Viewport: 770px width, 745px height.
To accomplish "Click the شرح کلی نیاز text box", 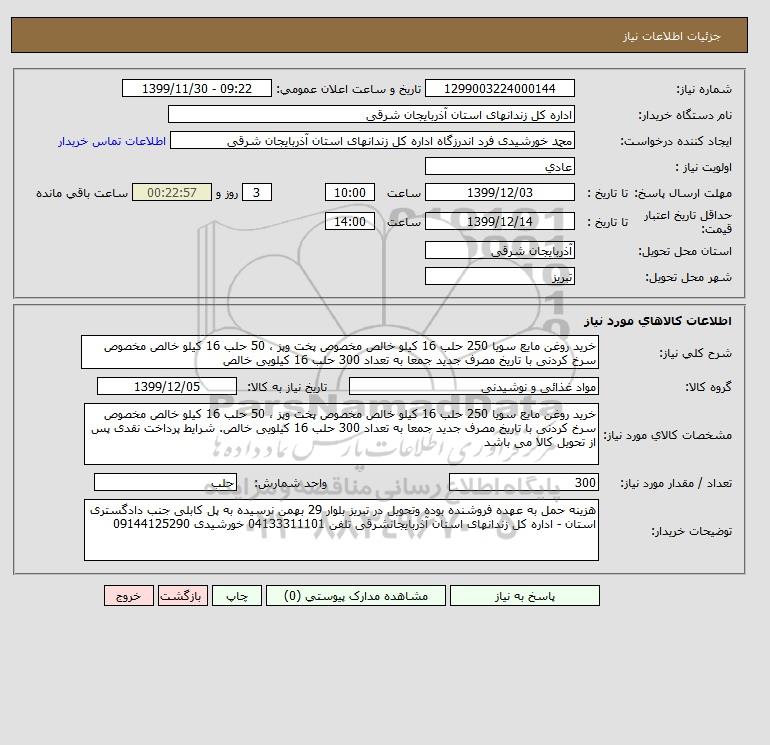I will click(x=340, y=353).
